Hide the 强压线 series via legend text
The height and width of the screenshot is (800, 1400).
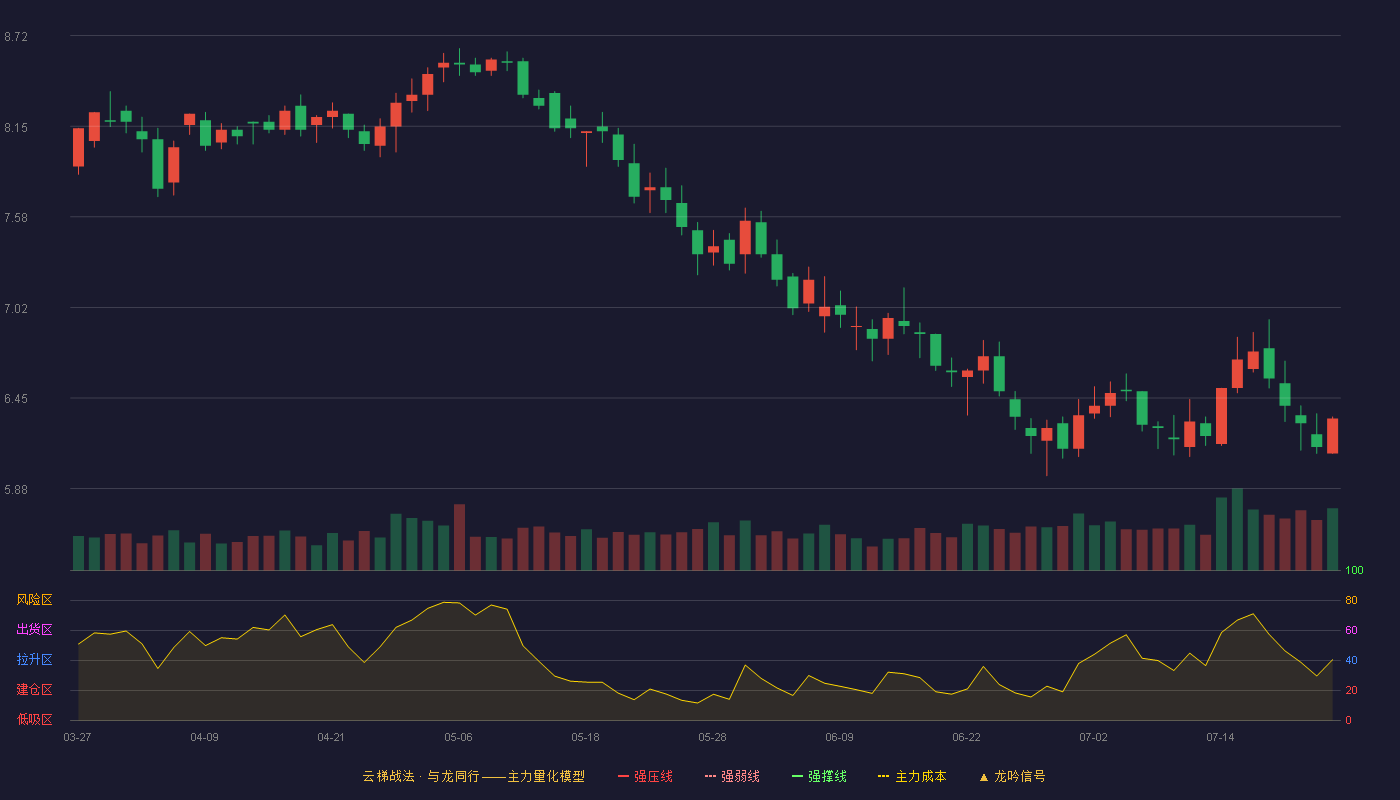tap(653, 776)
